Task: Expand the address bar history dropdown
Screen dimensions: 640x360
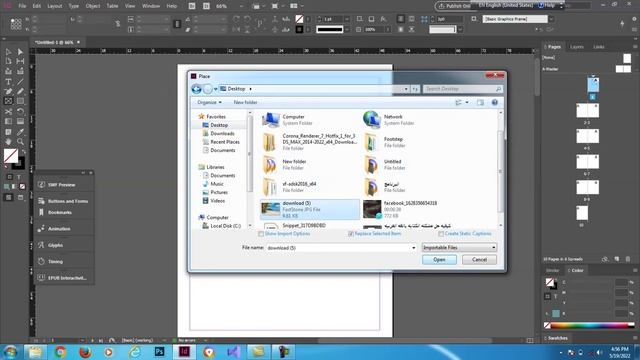Action: [406, 89]
